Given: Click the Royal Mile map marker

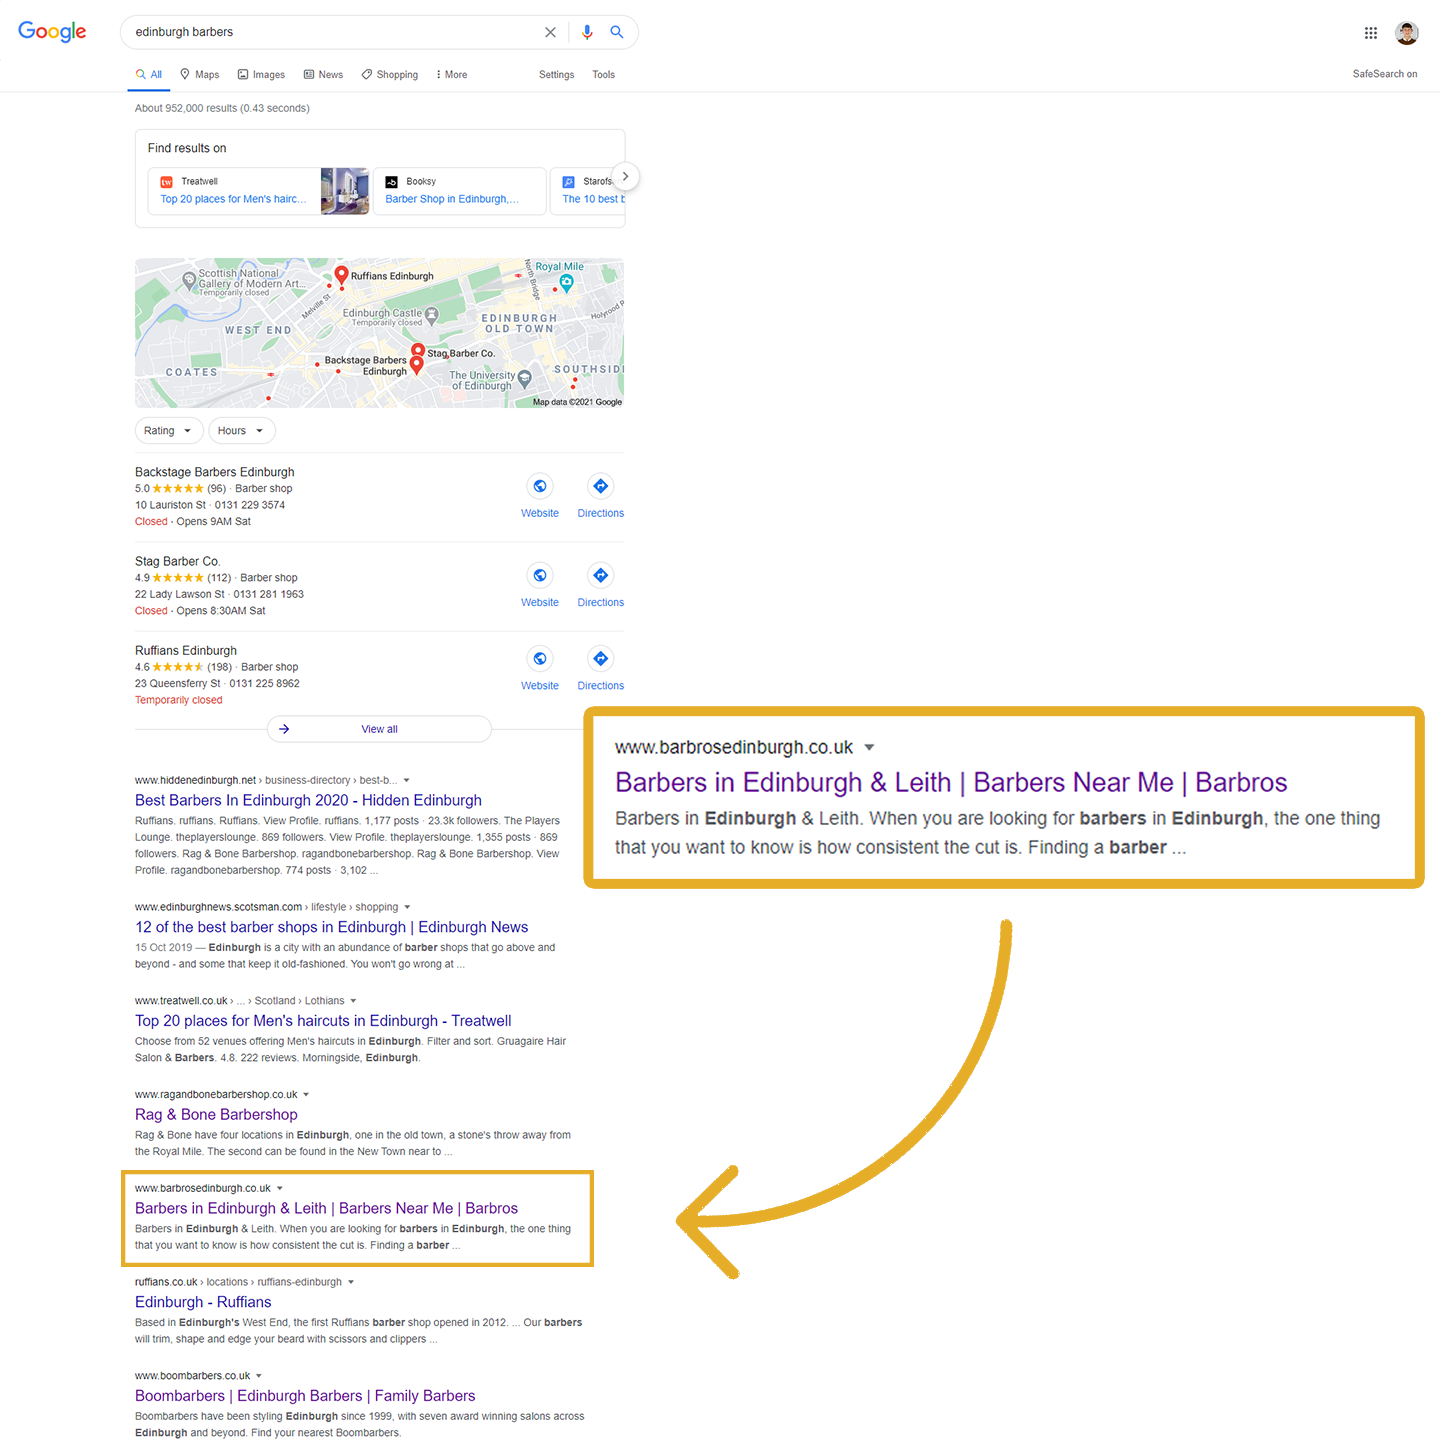Looking at the screenshot, I should pyautogui.click(x=566, y=283).
